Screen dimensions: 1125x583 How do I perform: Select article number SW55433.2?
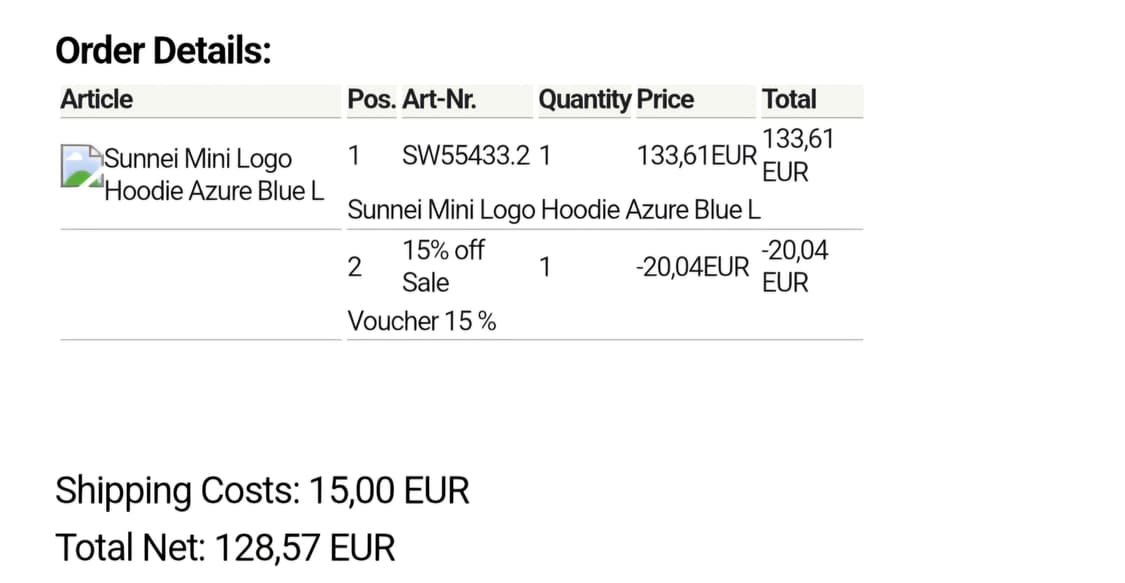pos(466,156)
